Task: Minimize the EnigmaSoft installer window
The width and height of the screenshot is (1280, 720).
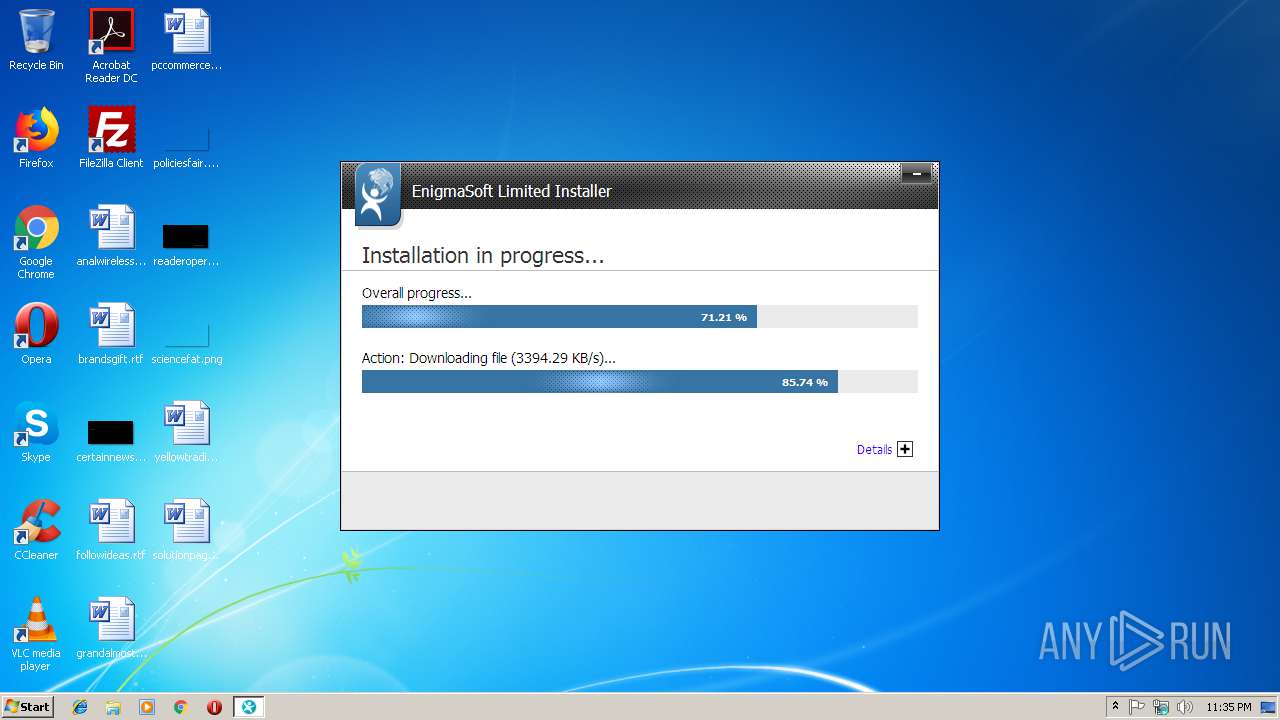Action: [916, 174]
